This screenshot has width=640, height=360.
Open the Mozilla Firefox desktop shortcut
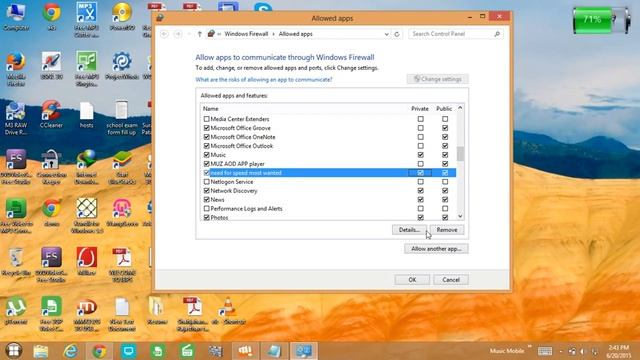(x=16, y=68)
